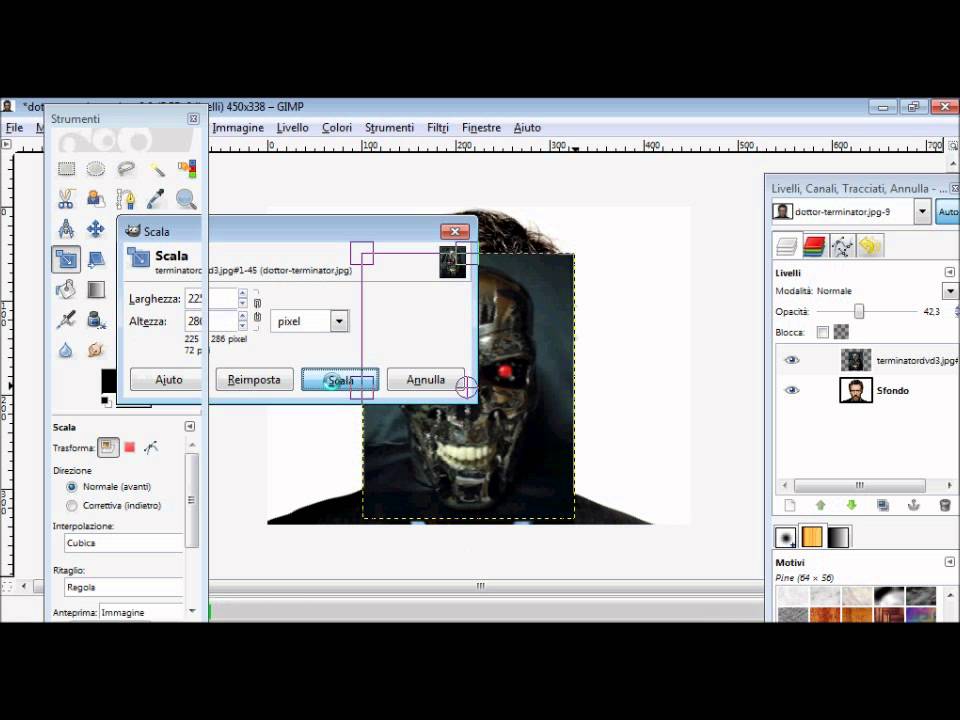Duplicate the current layer
The height and width of the screenshot is (720, 960).
pyautogui.click(x=883, y=505)
